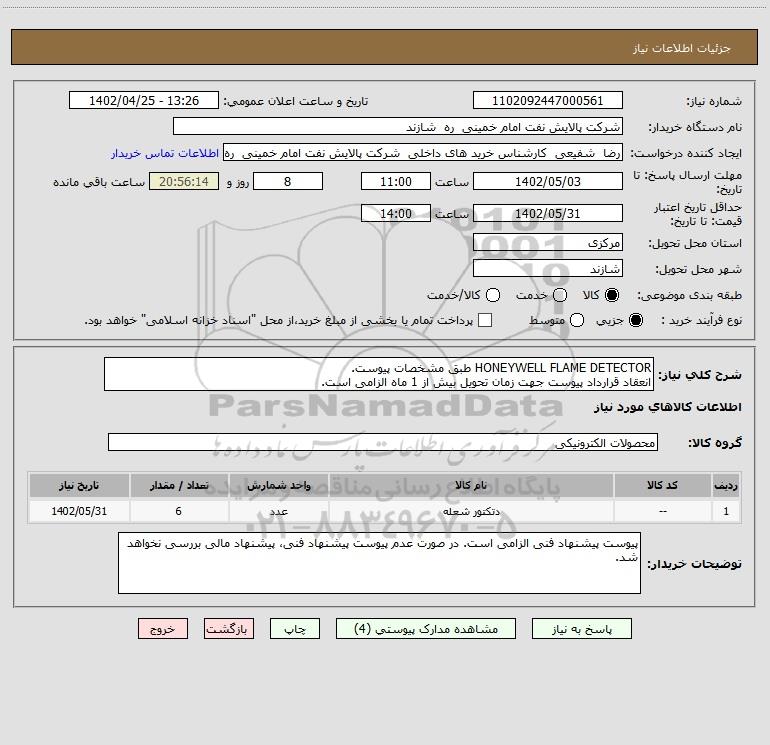
Task: Click the need number field 1102092447000561
Action: click(548, 100)
